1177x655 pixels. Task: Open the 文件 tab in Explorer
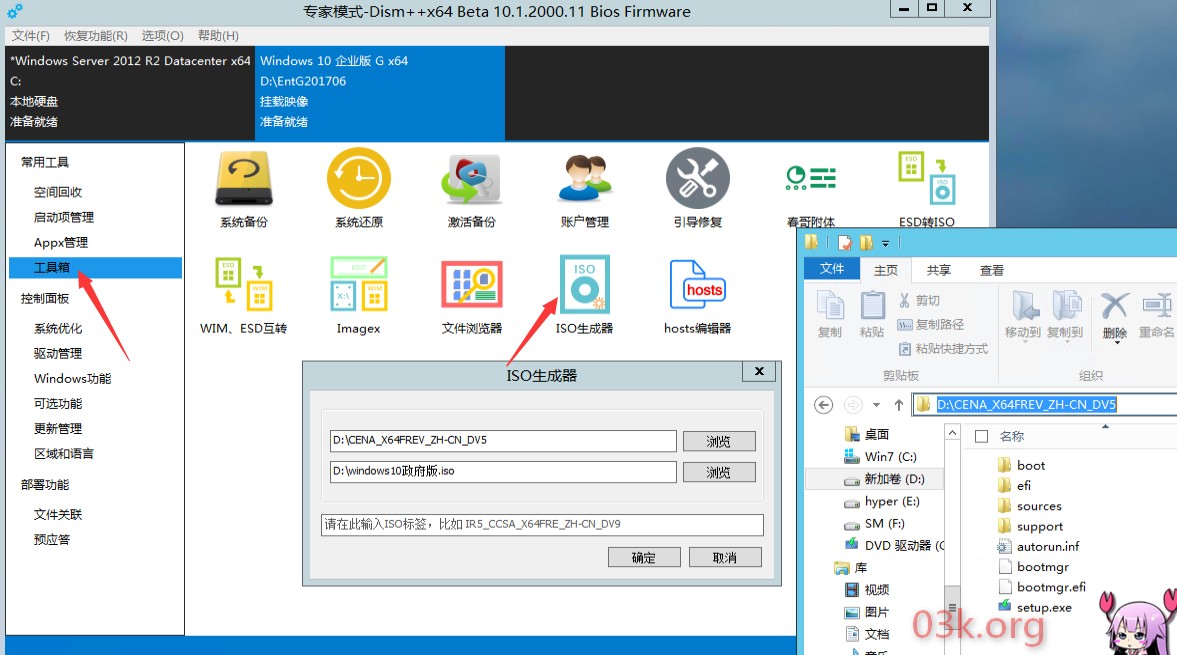tap(832, 269)
